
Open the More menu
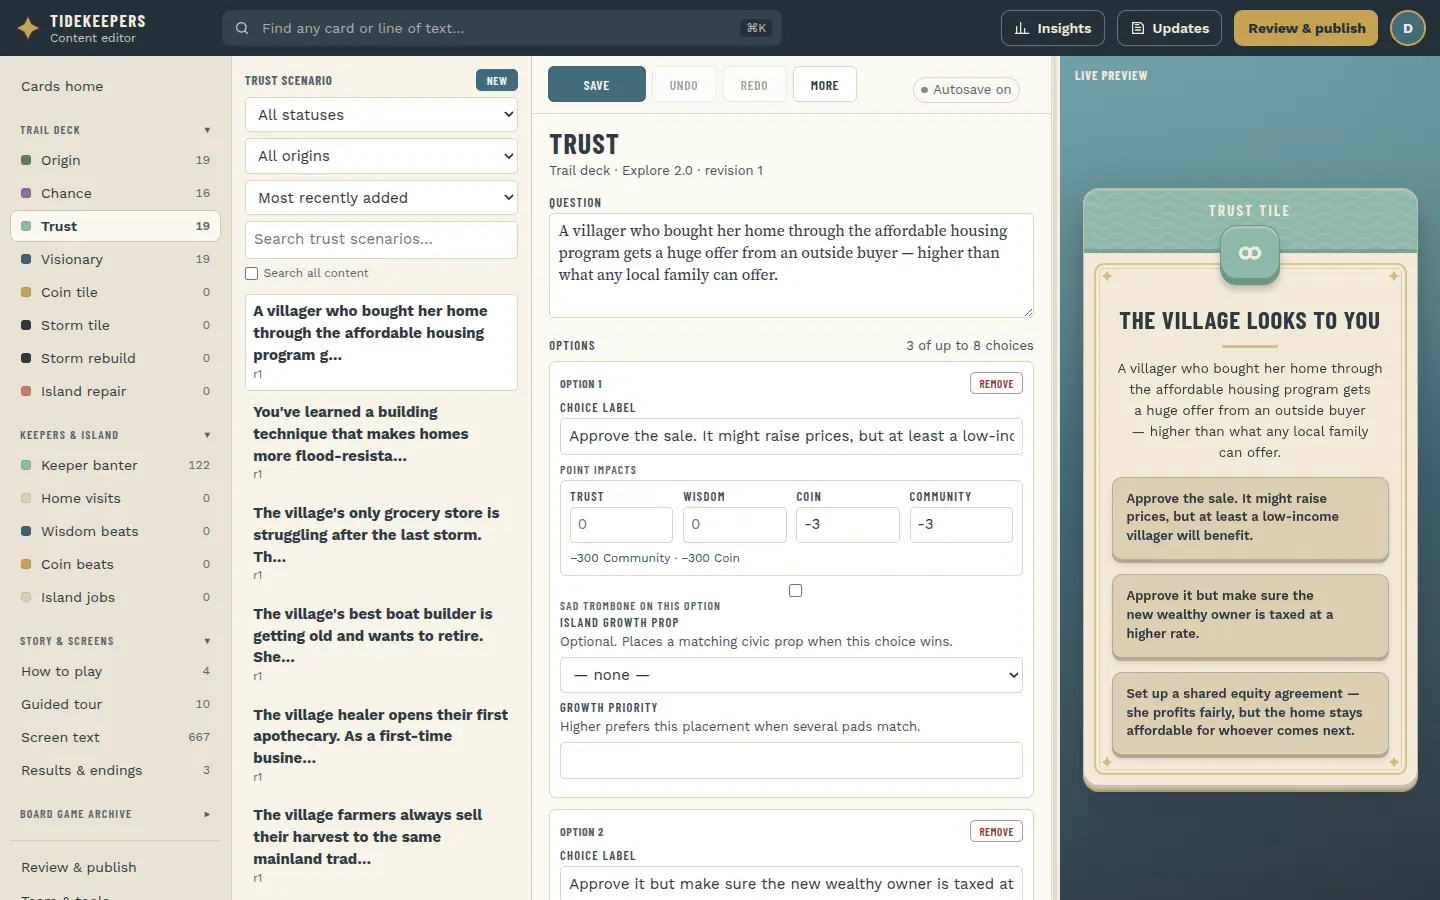coord(825,85)
